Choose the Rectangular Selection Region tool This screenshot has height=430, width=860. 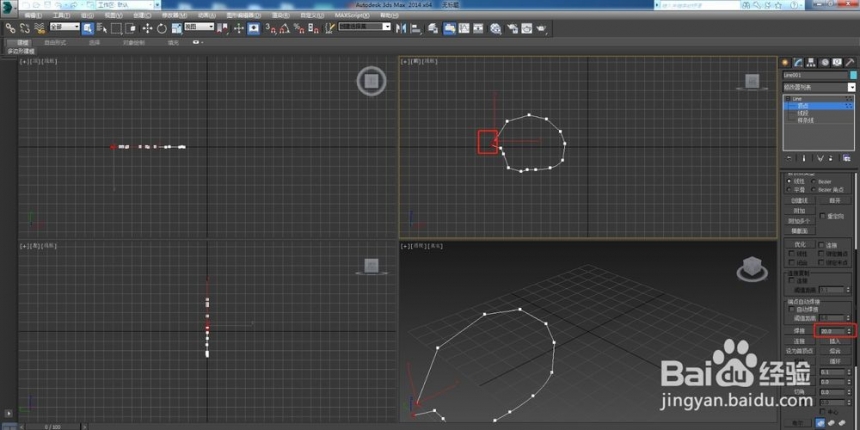(116, 28)
